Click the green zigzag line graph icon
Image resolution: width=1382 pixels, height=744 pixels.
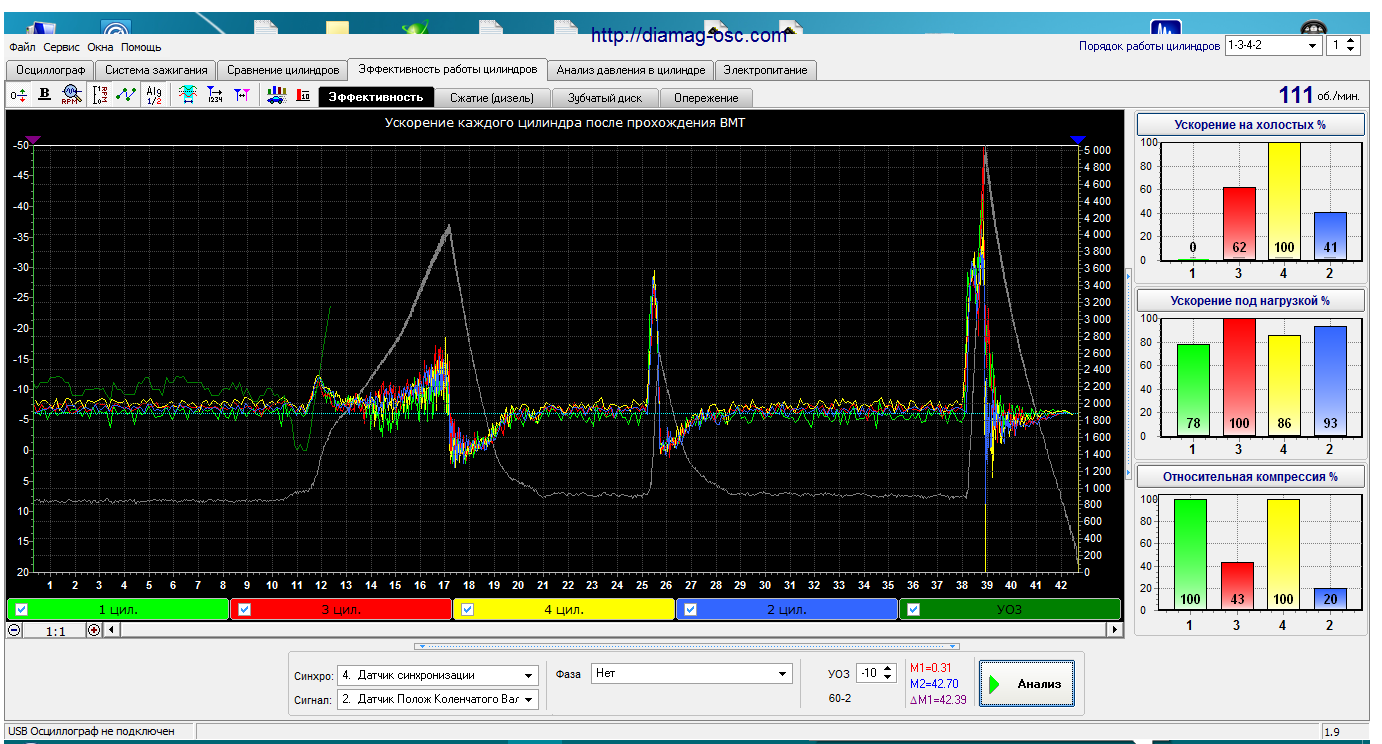(x=126, y=95)
